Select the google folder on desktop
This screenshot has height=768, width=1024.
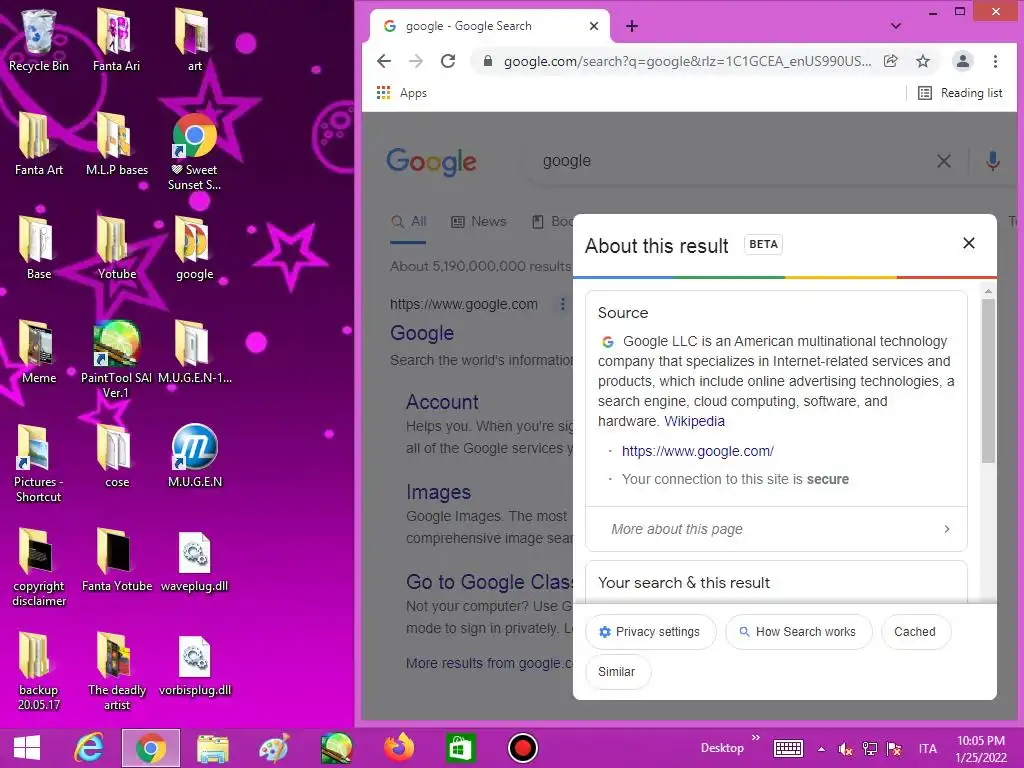click(194, 248)
